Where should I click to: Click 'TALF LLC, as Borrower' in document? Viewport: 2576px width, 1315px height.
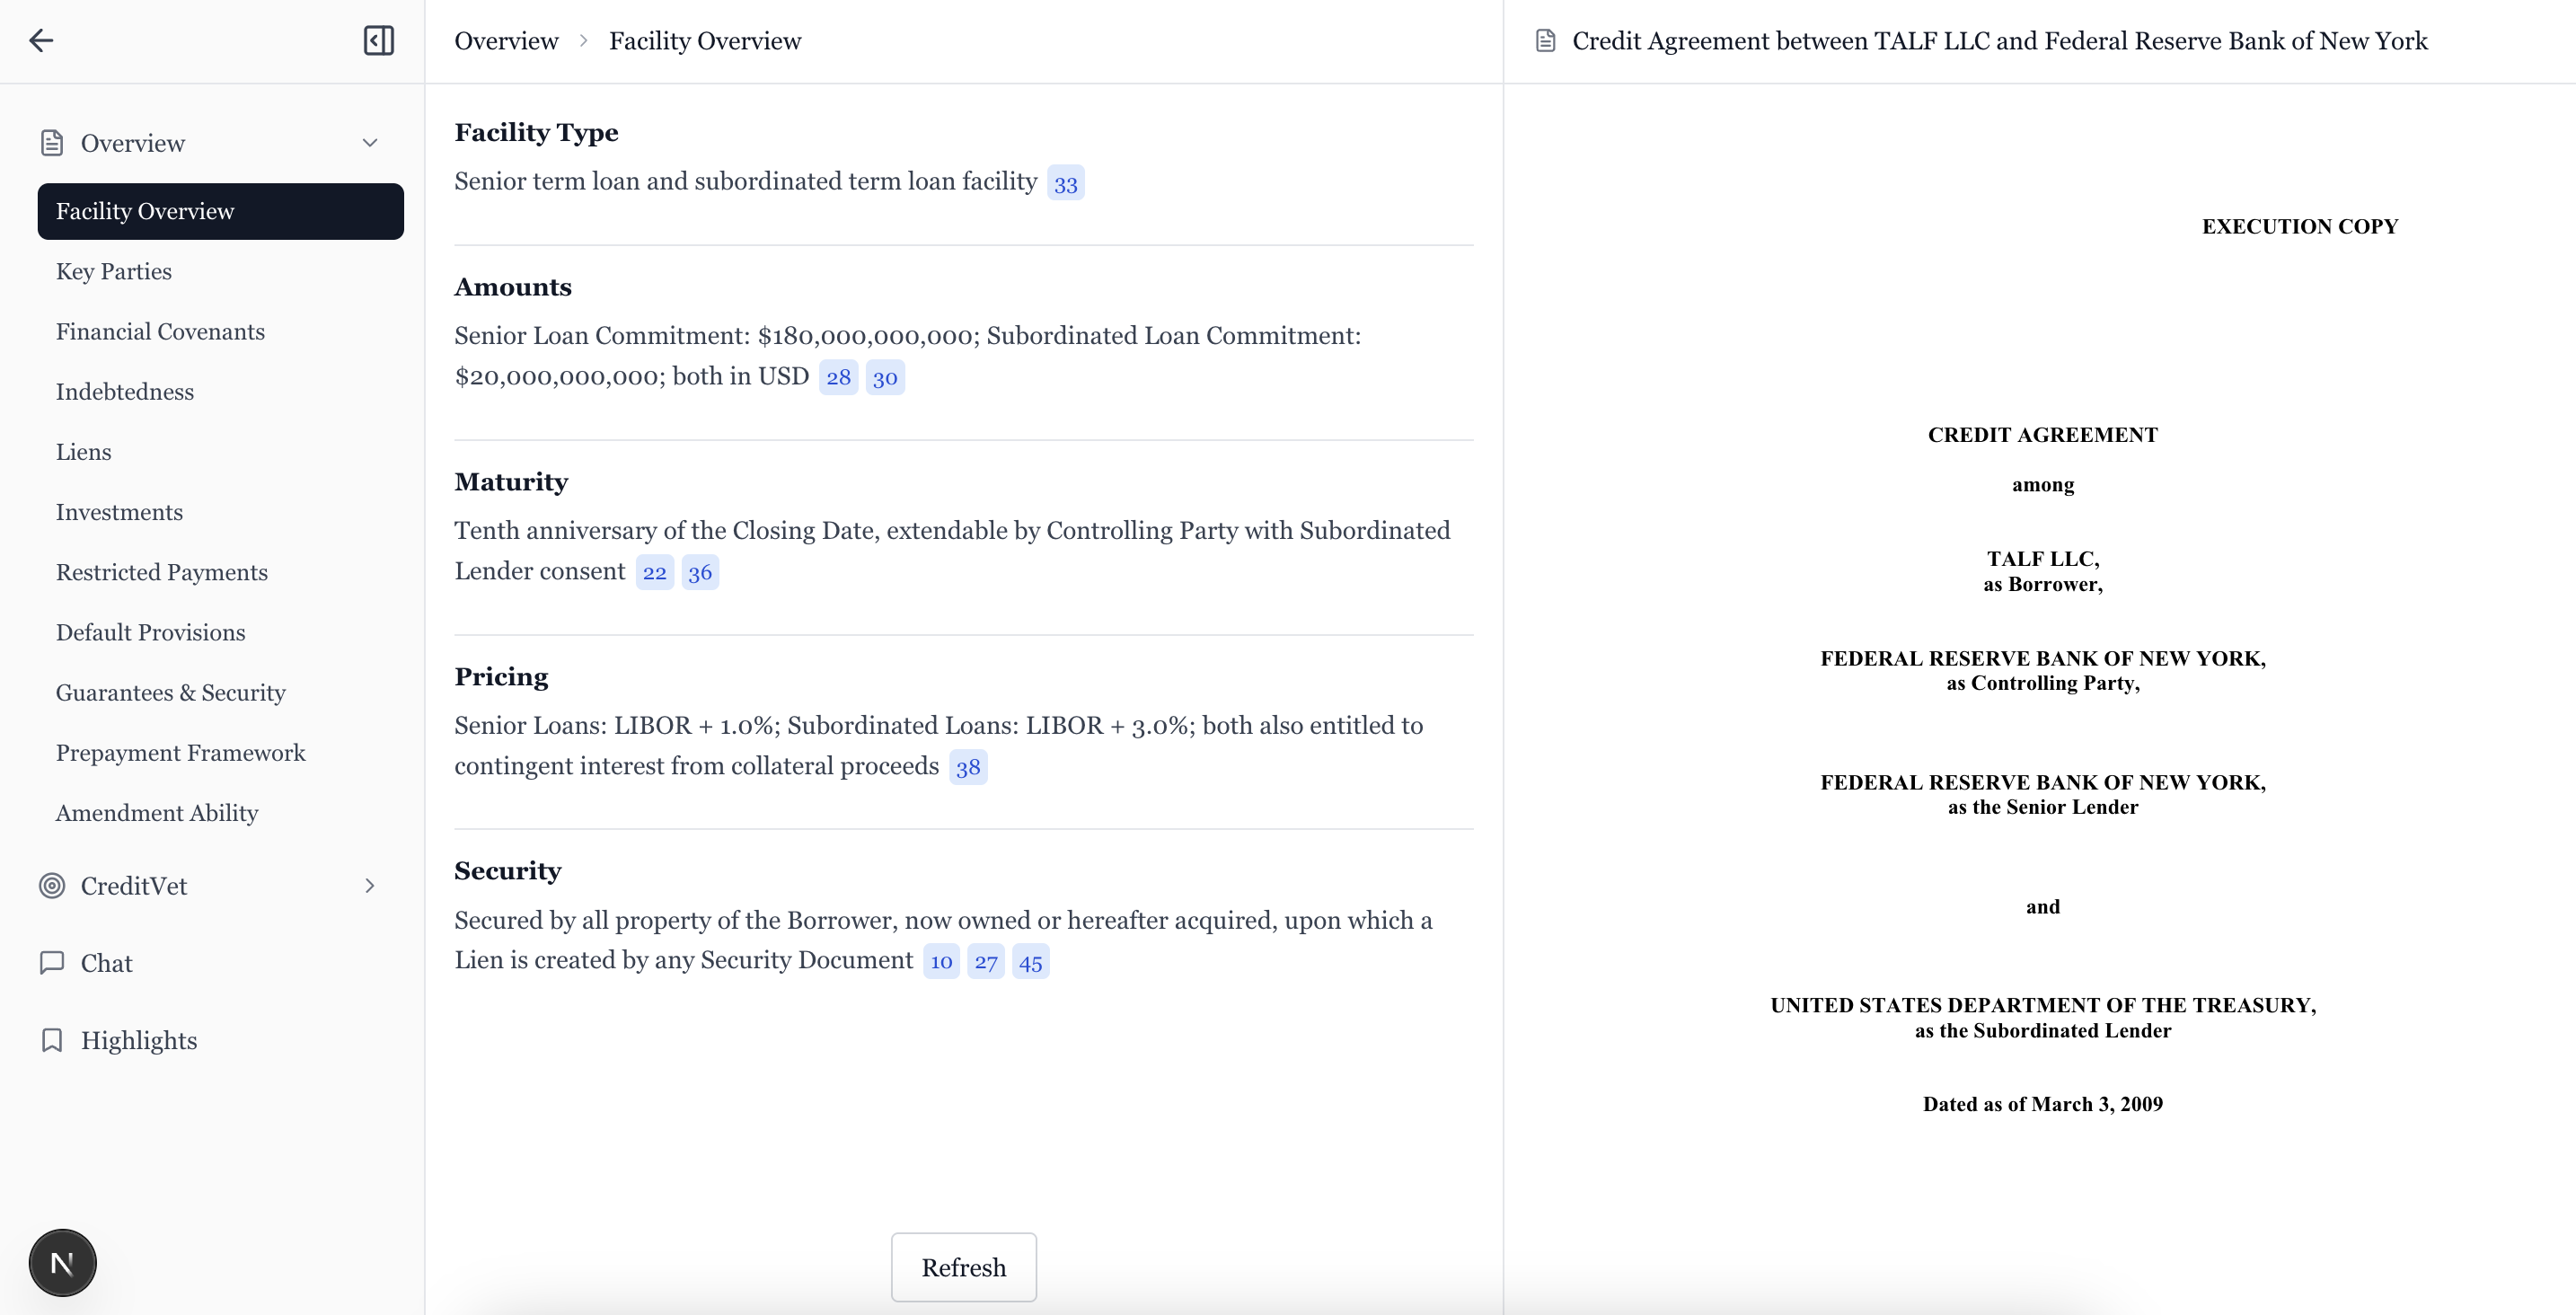tap(2042, 571)
